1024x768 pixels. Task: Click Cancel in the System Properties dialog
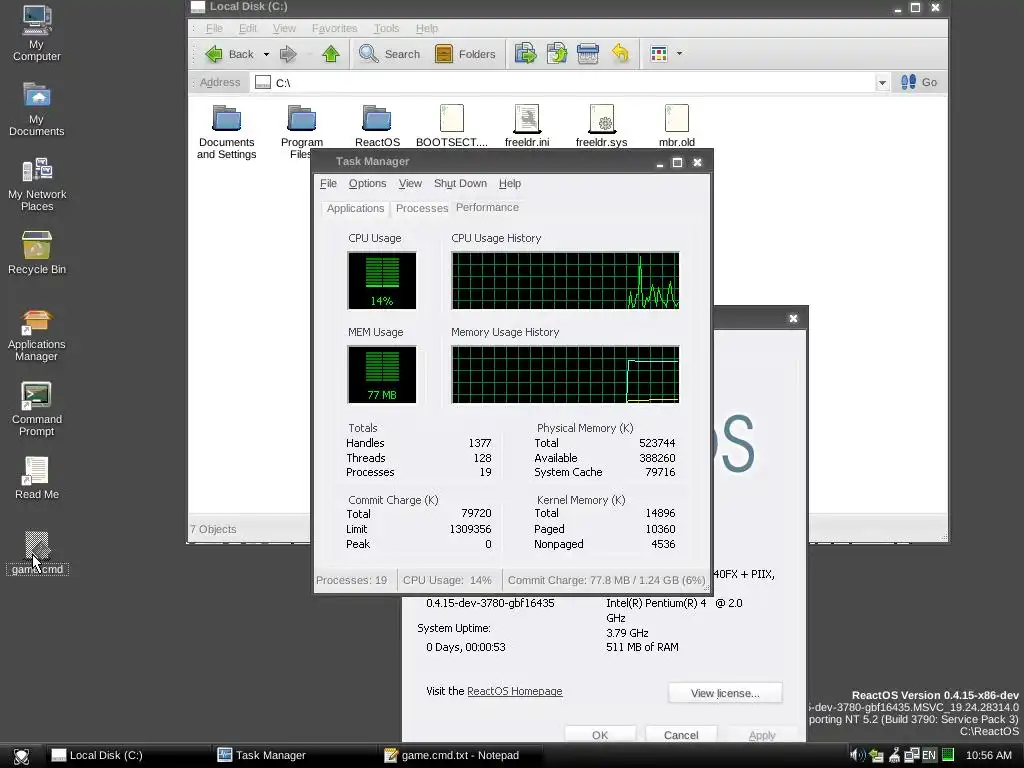pos(680,735)
